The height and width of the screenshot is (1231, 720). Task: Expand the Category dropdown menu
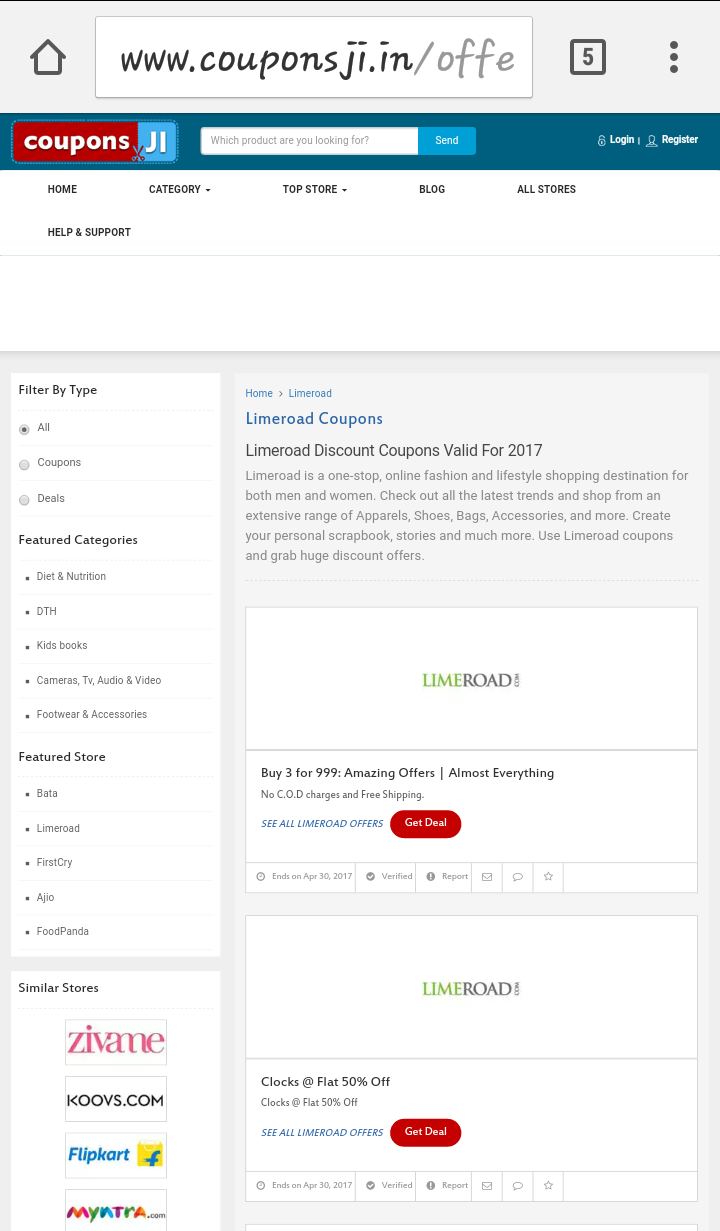pyautogui.click(x=179, y=190)
